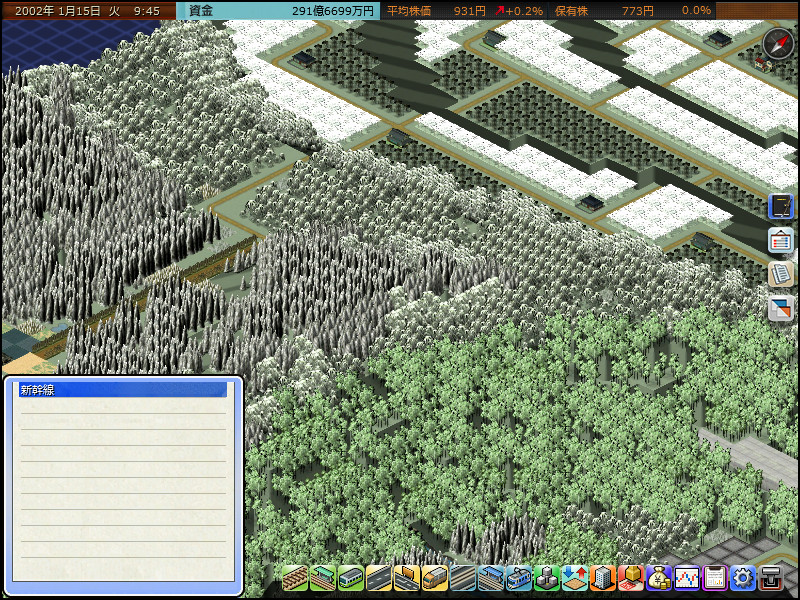Screen dimensions: 800x600
Task: Click the +0.2% stock change value
Action: tap(524, 11)
